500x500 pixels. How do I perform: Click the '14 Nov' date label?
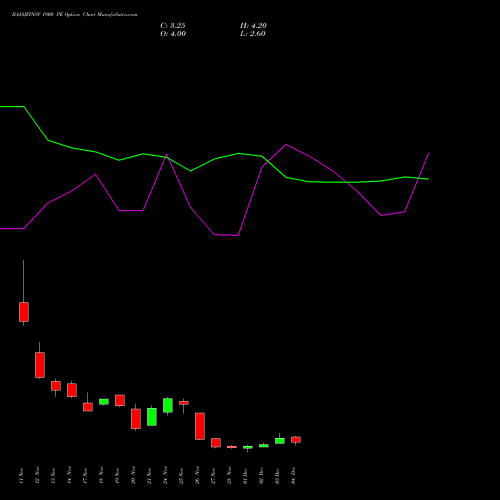69,476
